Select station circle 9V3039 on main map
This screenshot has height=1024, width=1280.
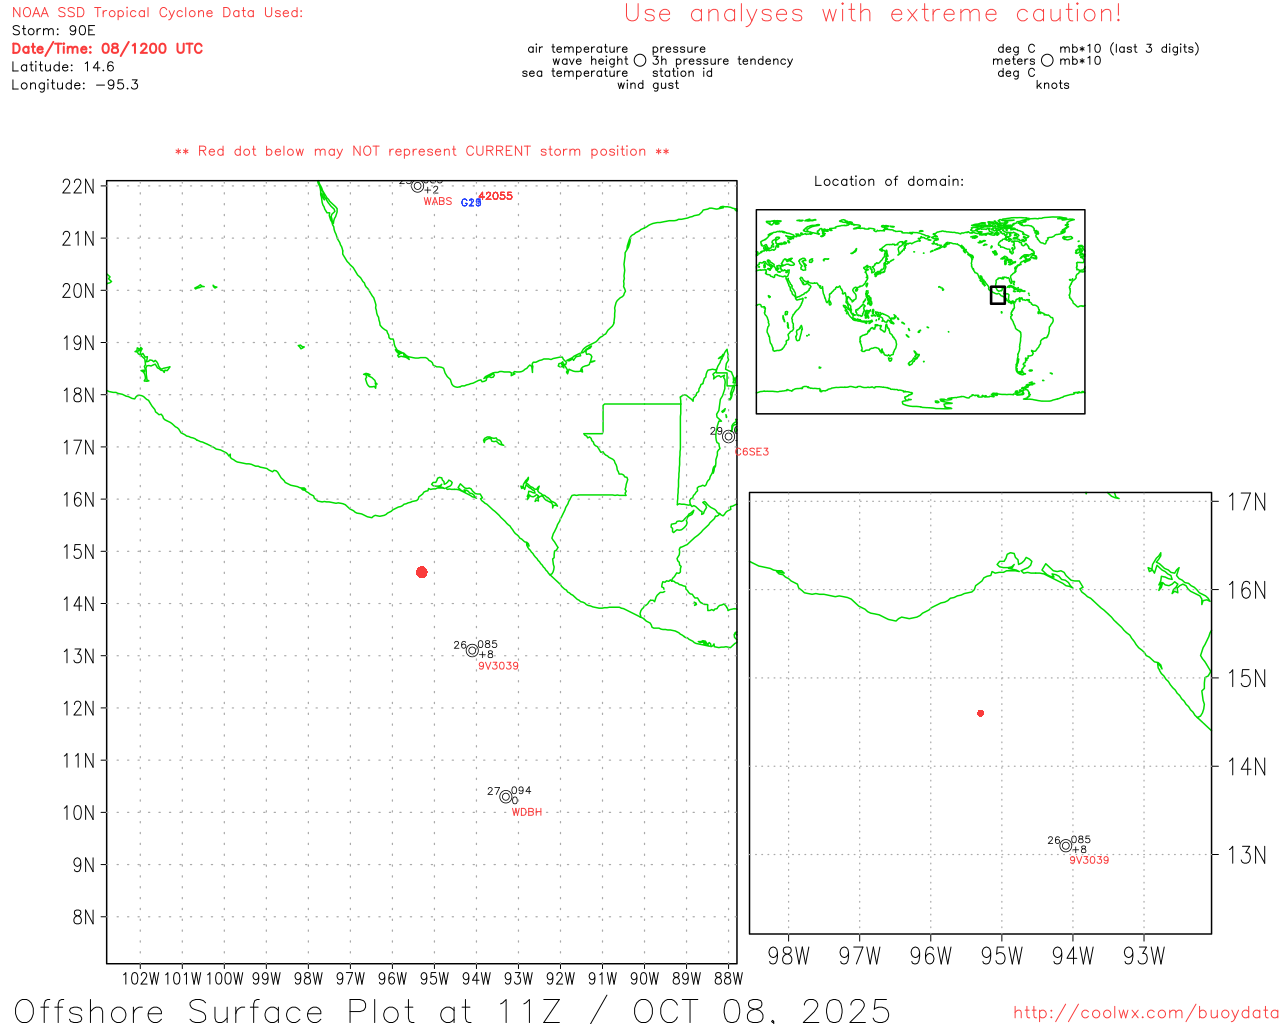coord(472,651)
